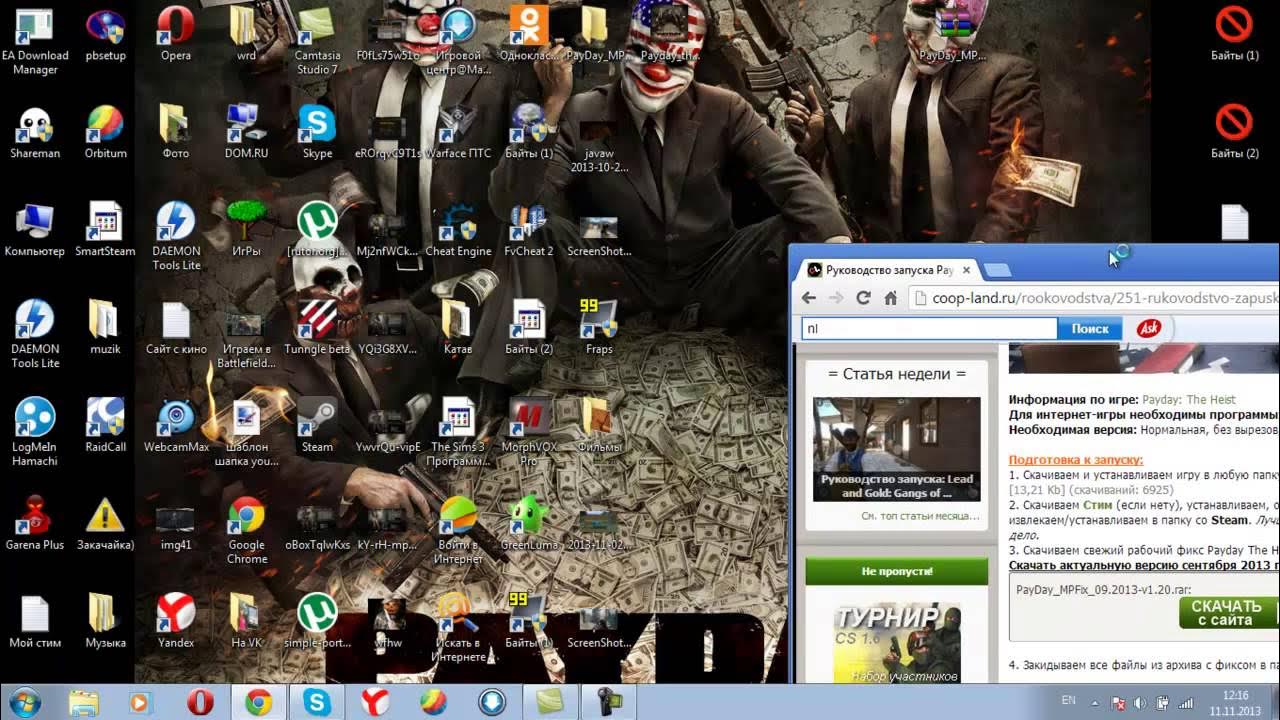Click the Ask toolbar search field
The image size is (1280, 720).
coord(929,328)
